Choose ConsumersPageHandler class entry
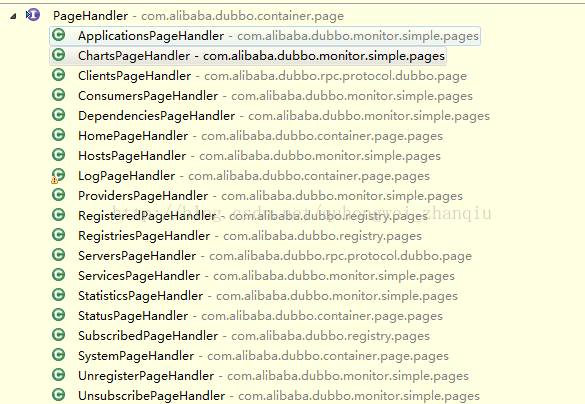The width and height of the screenshot is (585, 404). pos(275,96)
